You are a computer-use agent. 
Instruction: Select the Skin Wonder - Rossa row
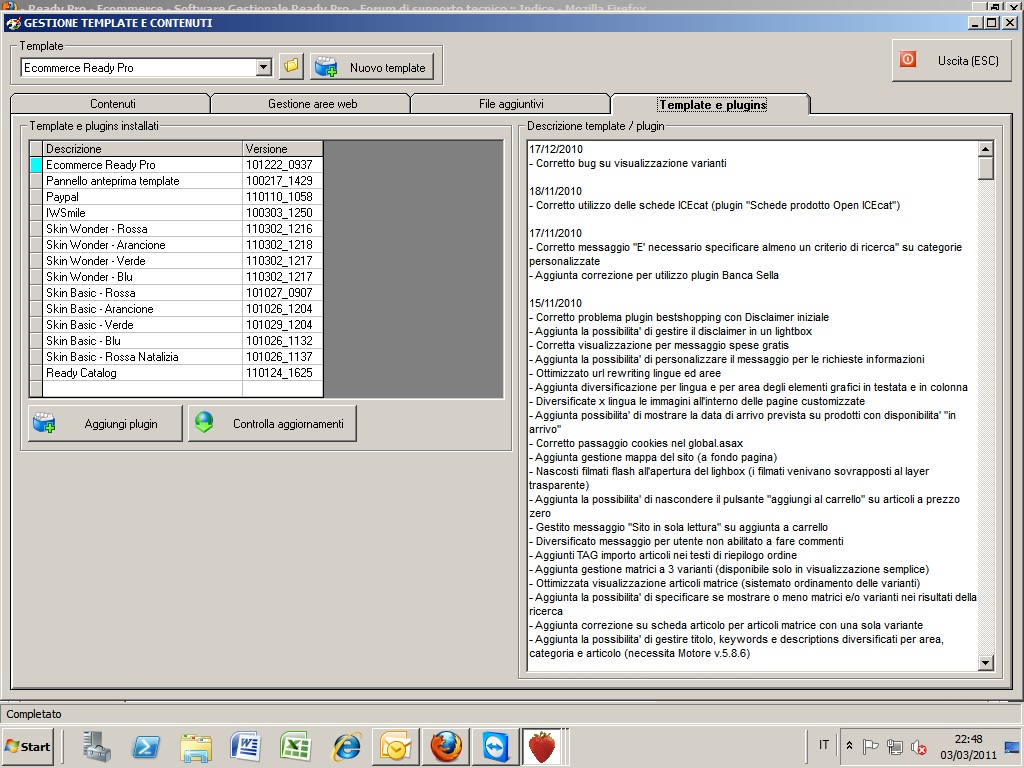(x=176, y=229)
